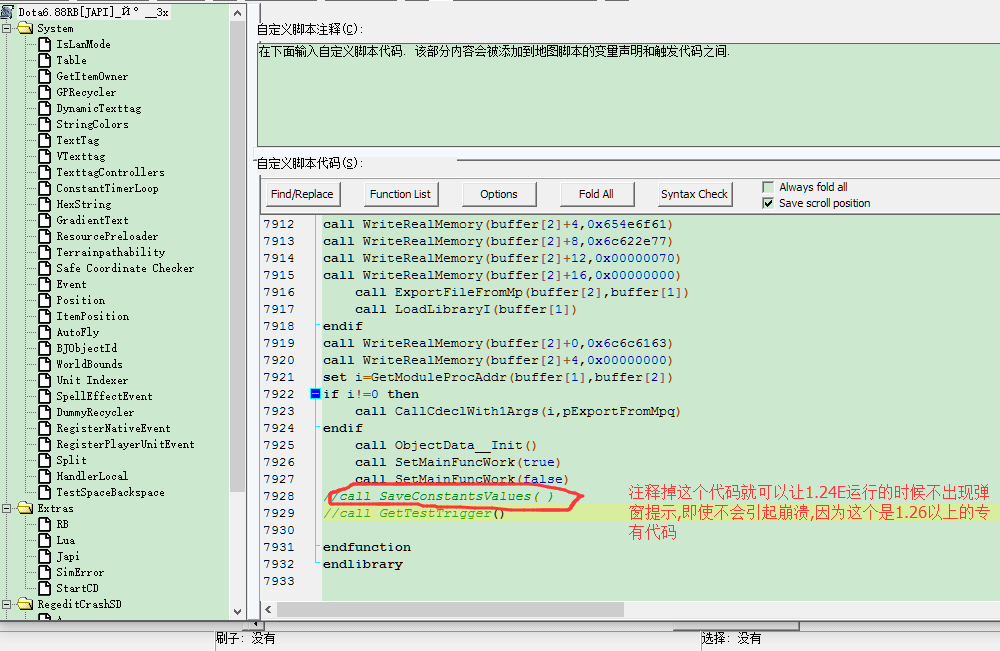The image size is (1000, 651).
Task: Click line '//call GetTestTrigger()'
Action: coord(414,513)
